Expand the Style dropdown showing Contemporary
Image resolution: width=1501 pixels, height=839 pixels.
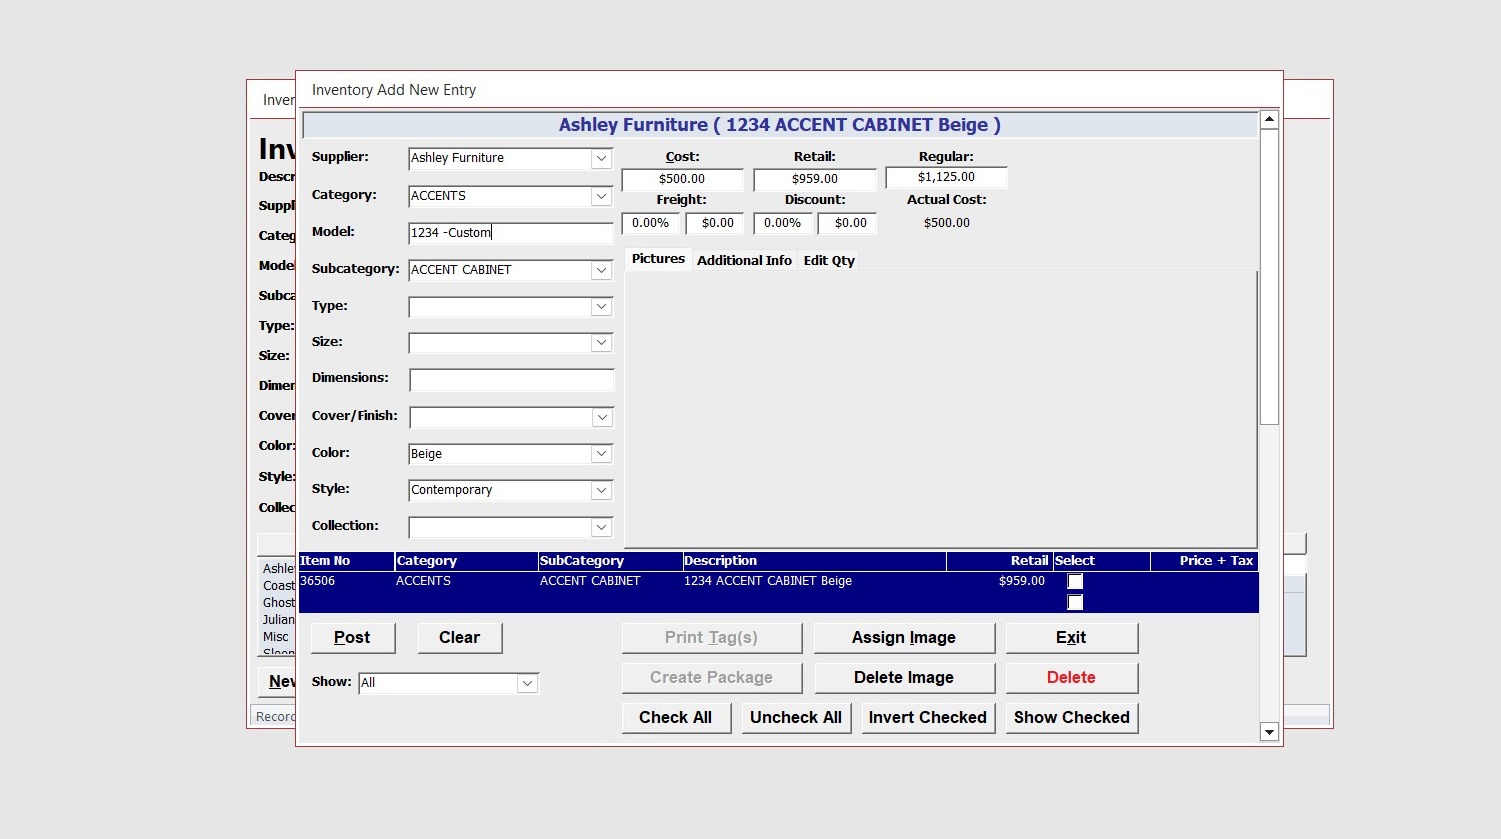601,490
